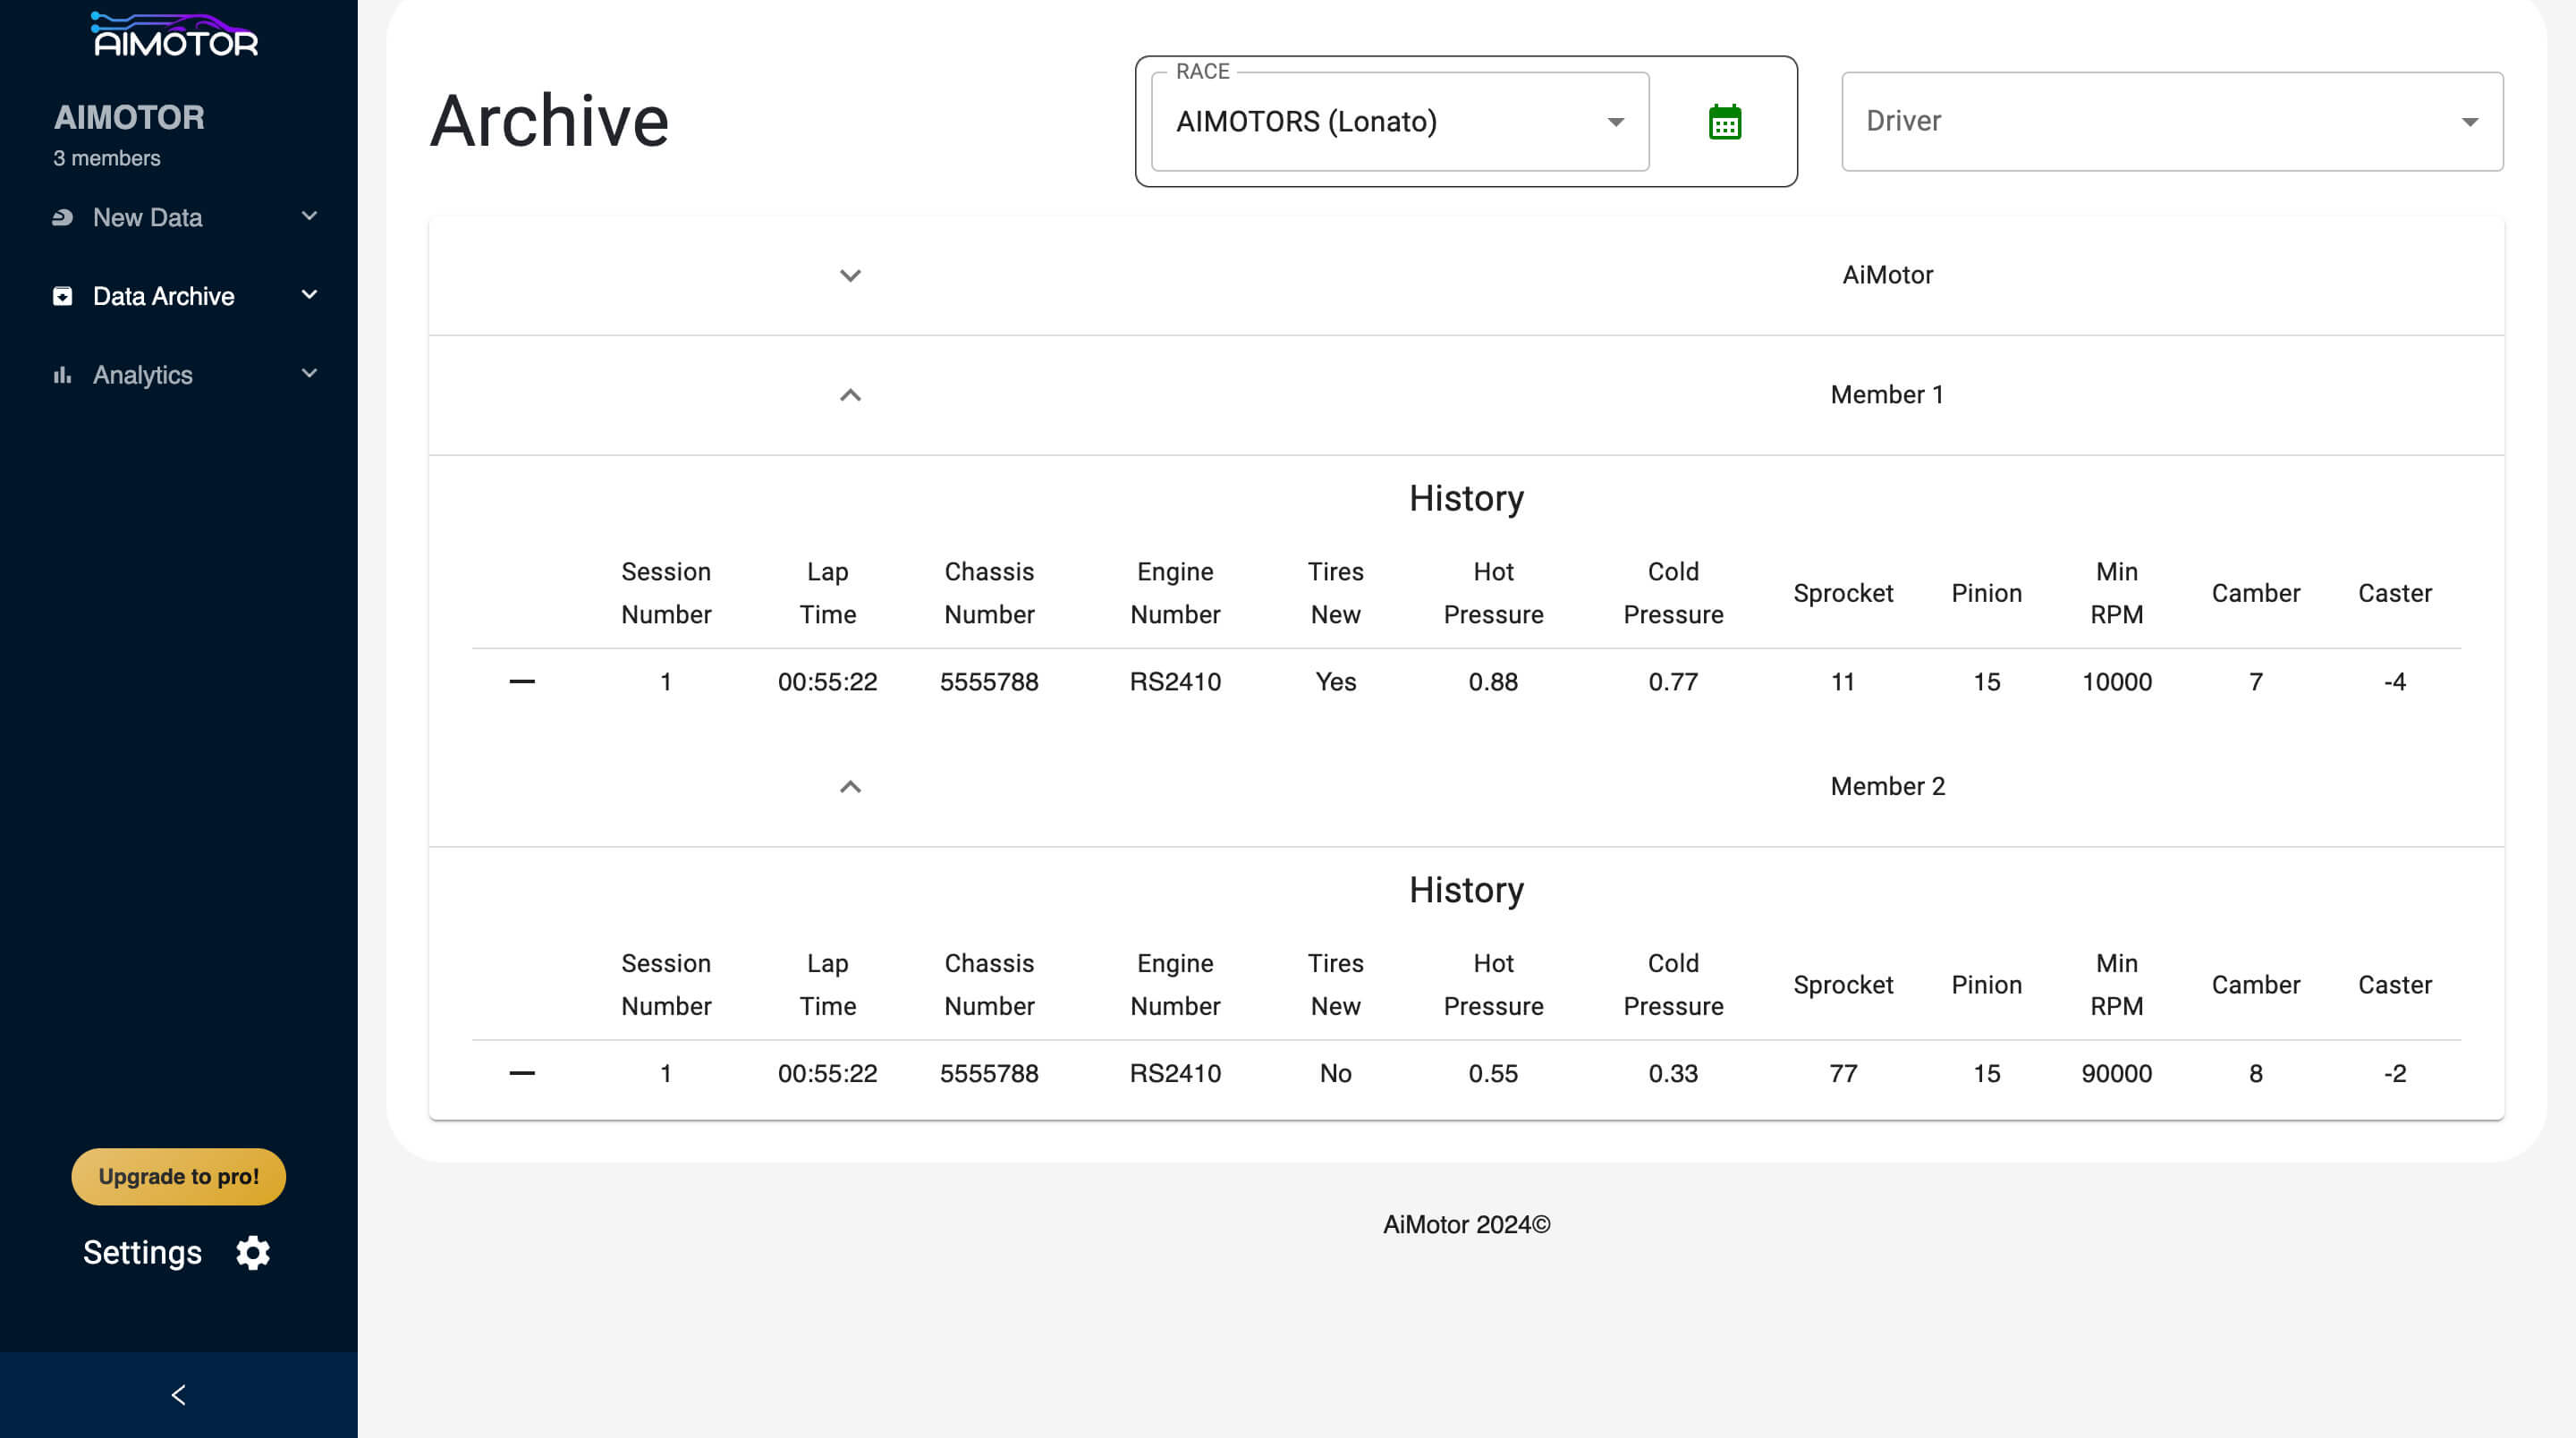The width and height of the screenshot is (2576, 1438).
Task: Click the Analytics bar chart icon
Action: pos(62,375)
